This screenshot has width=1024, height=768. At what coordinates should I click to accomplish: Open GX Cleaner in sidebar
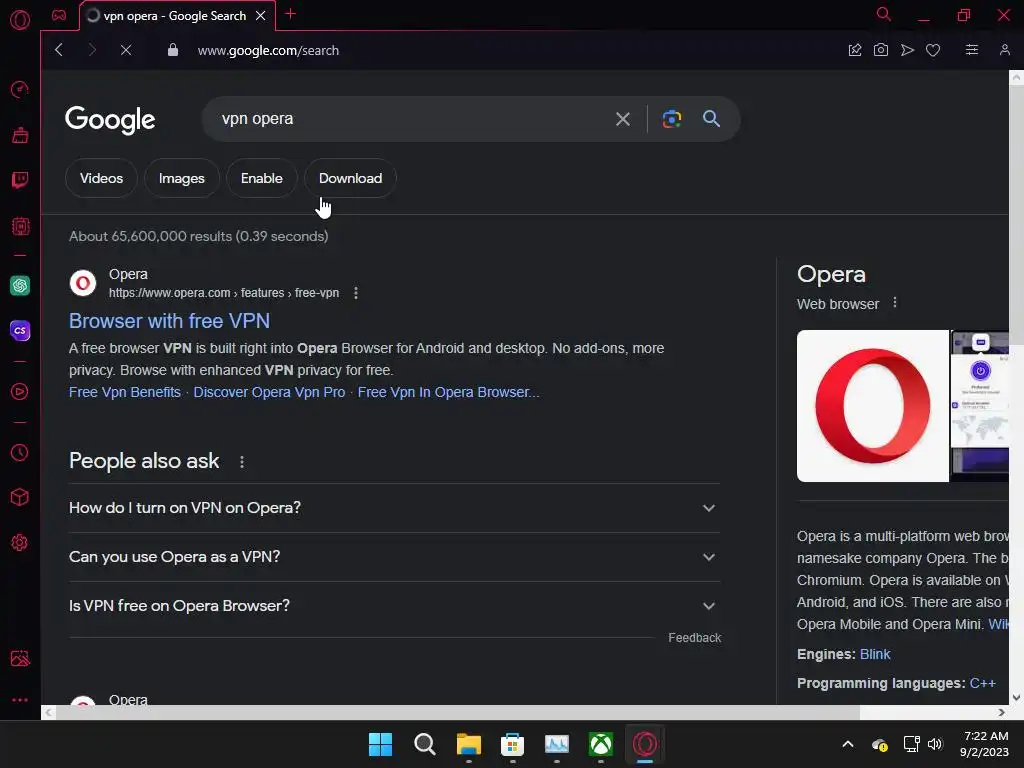click(20, 135)
